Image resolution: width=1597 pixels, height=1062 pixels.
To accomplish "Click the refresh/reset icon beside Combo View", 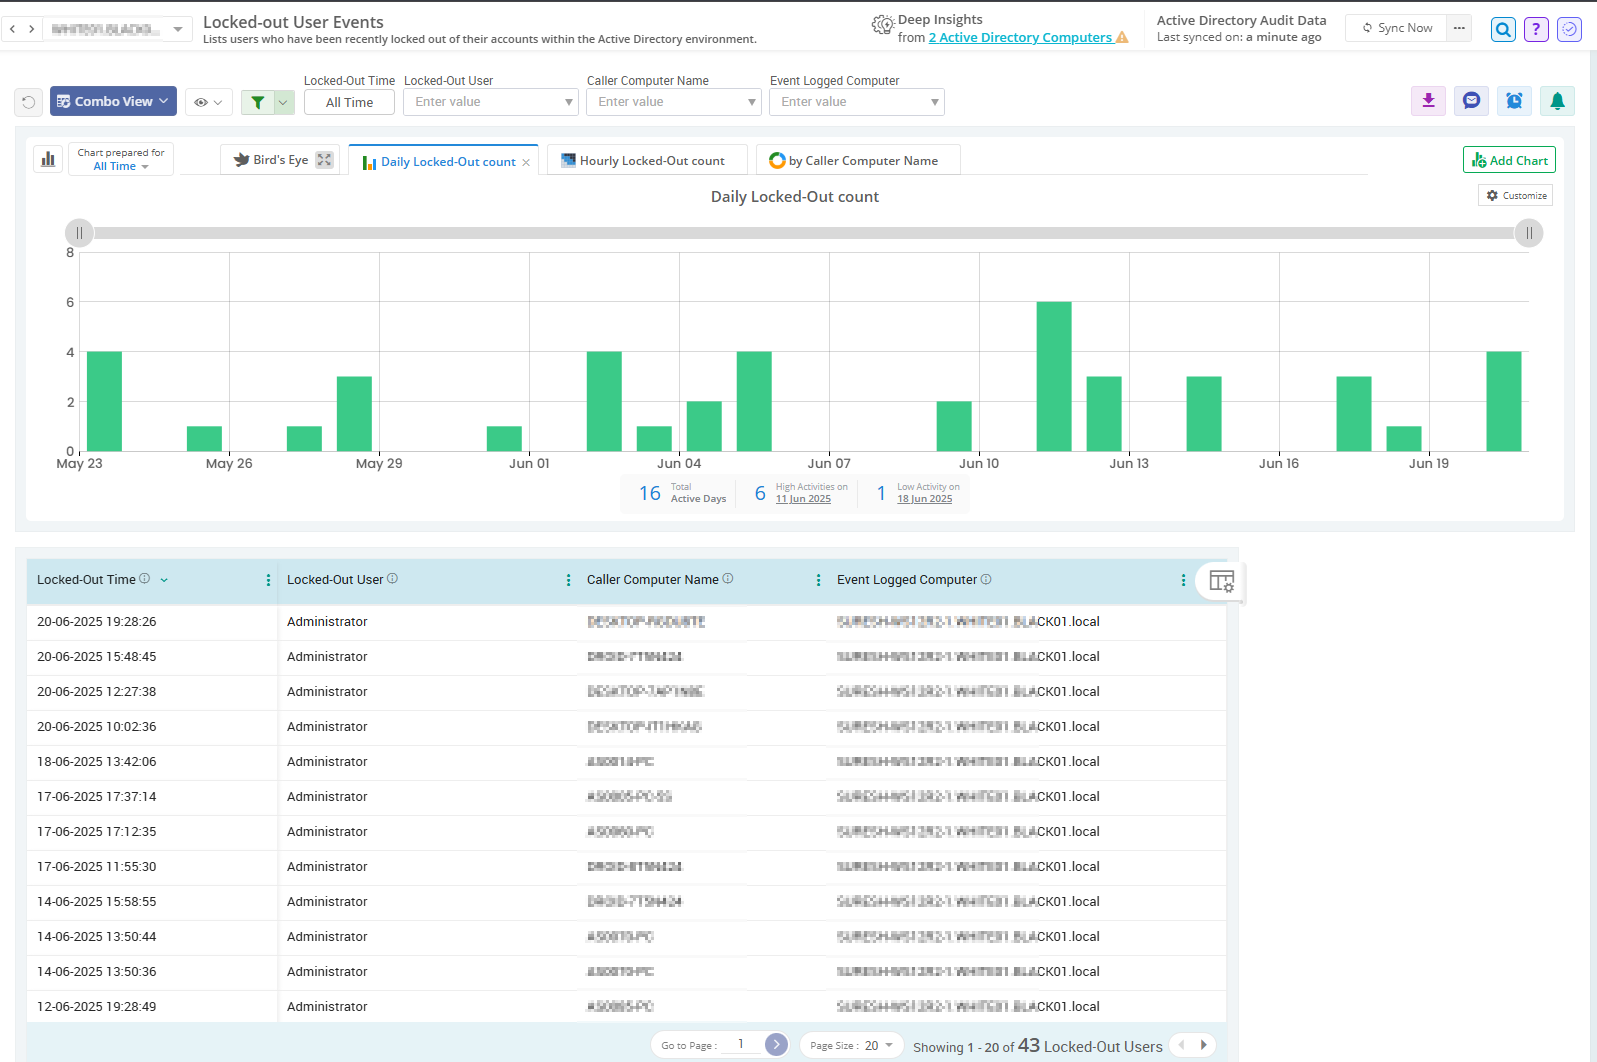I will (29, 102).
